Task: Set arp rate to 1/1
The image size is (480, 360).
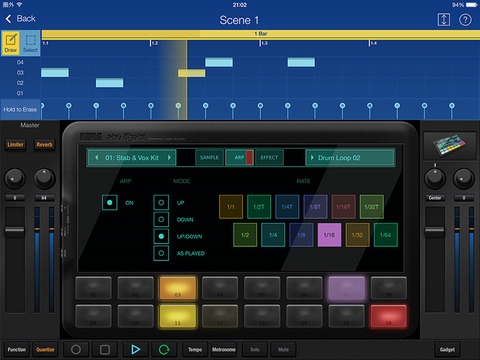Action: pyautogui.click(x=231, y=207)
